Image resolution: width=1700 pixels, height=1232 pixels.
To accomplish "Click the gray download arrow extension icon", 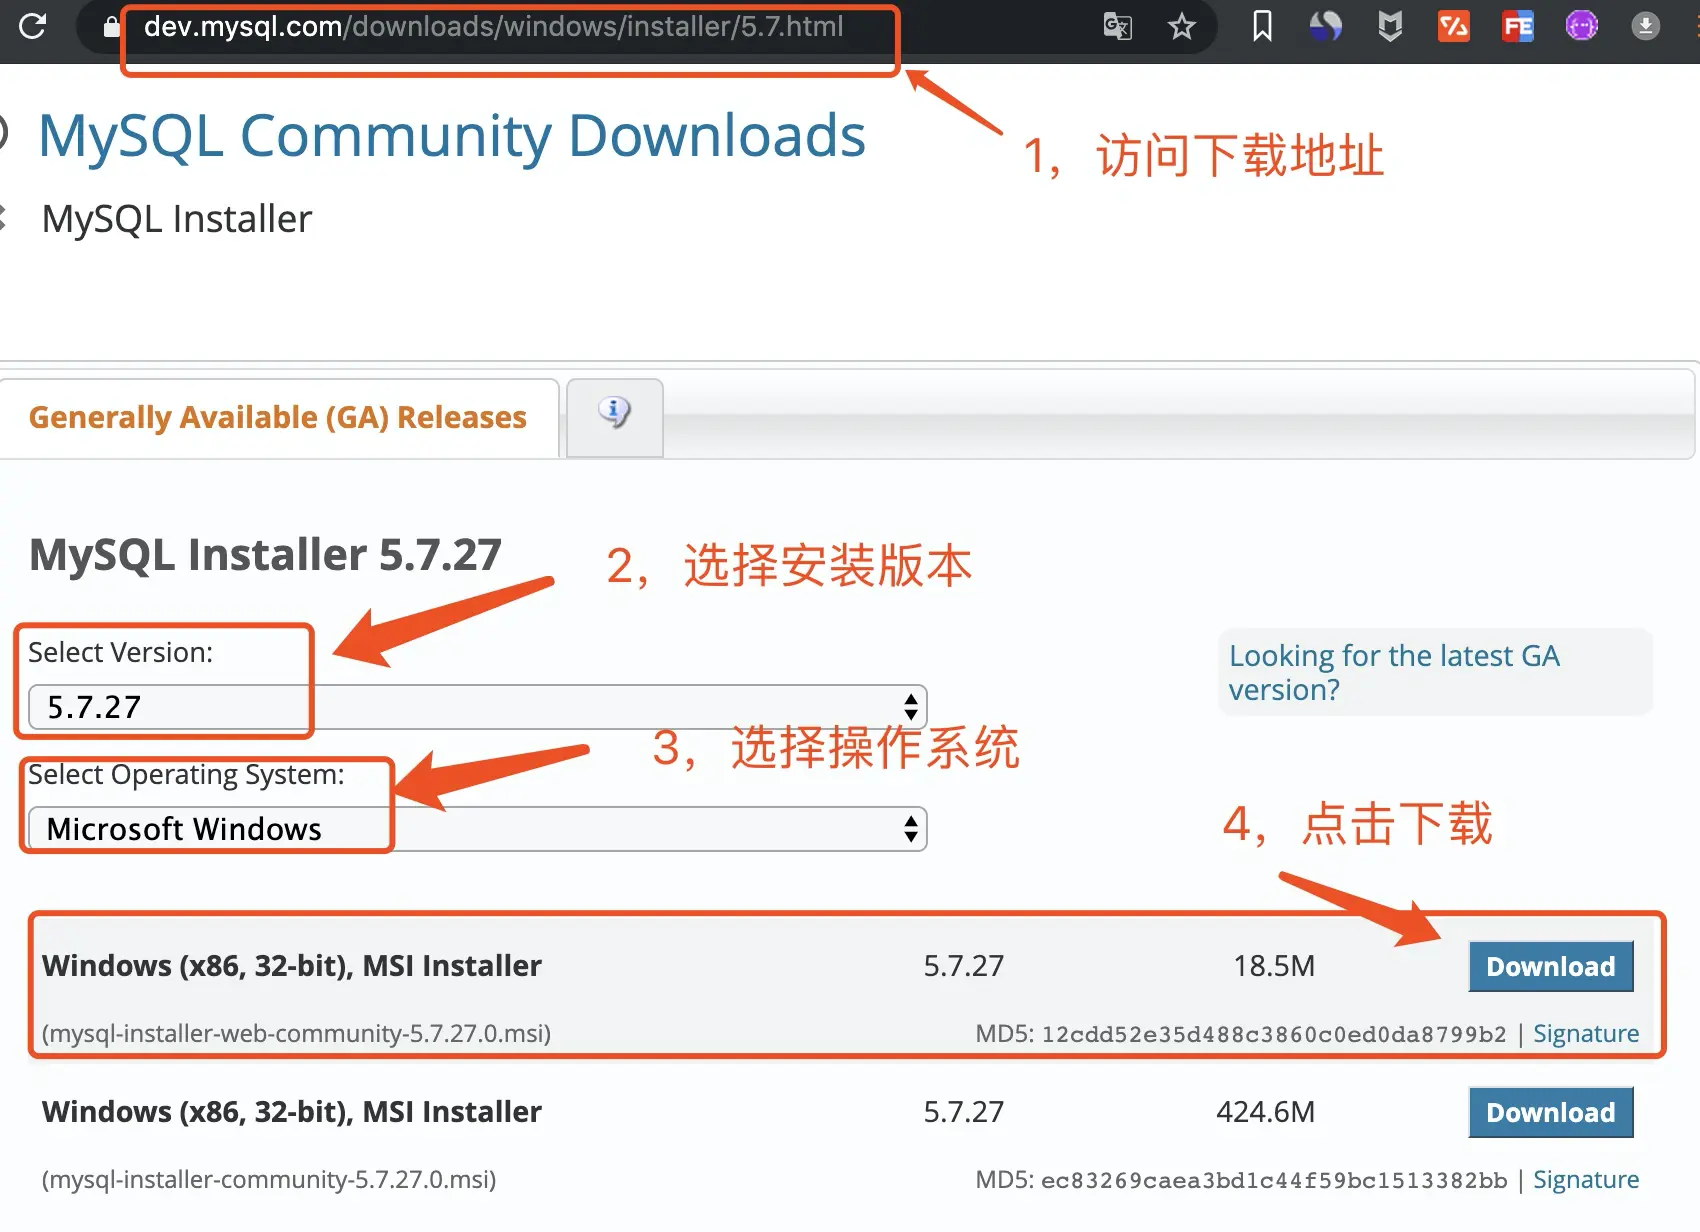I will [1646, 26].
